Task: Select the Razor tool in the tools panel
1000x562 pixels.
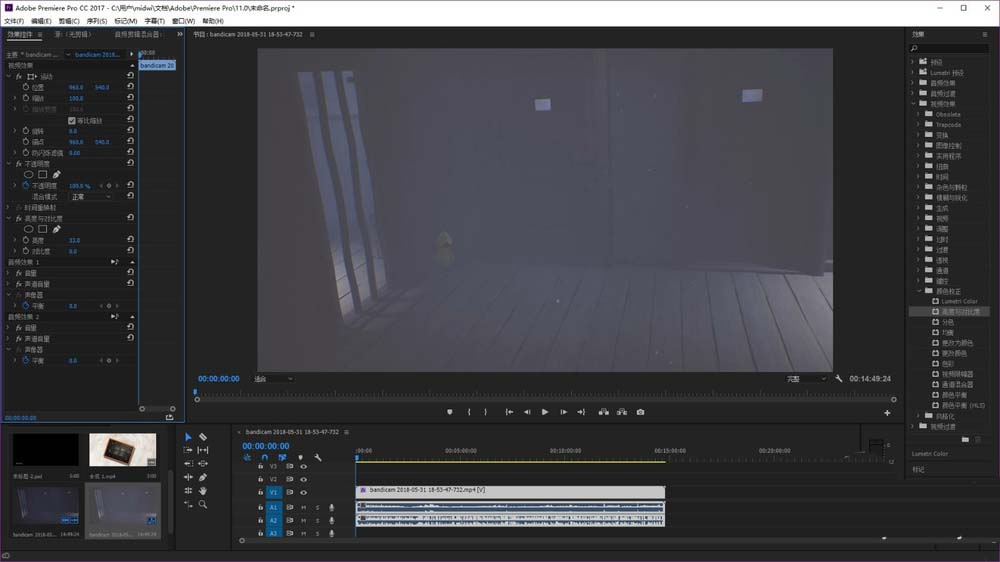Action: (x=203, y=437)
